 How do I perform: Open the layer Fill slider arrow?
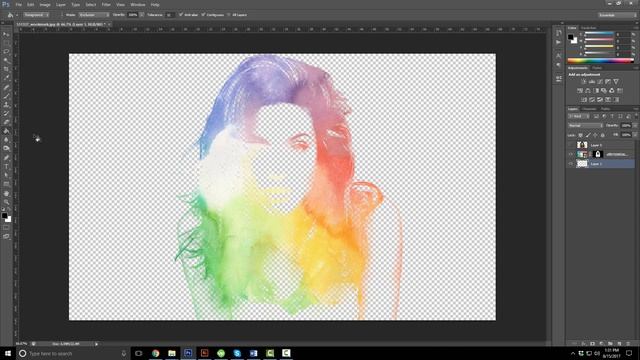634,135
